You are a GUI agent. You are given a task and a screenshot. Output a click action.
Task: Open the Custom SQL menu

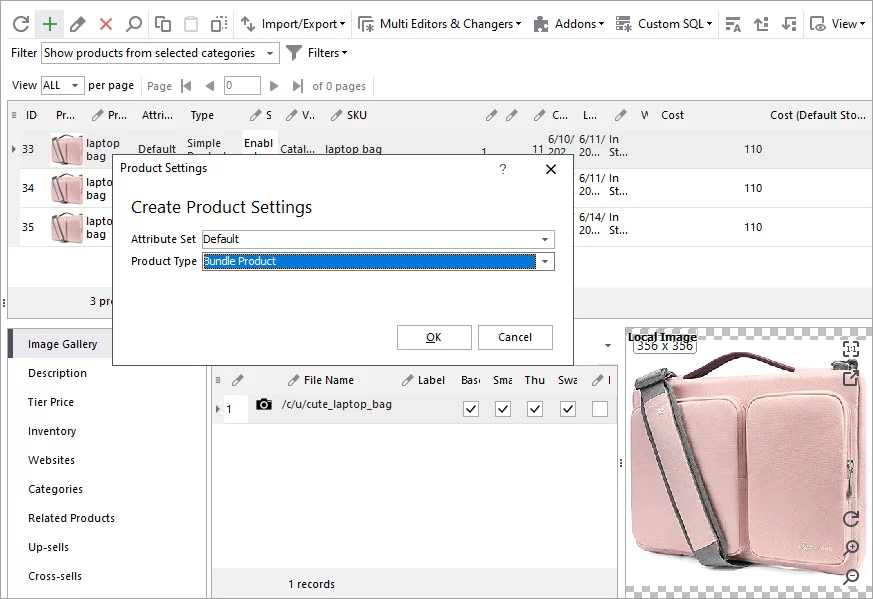click(x=664, y=24)
